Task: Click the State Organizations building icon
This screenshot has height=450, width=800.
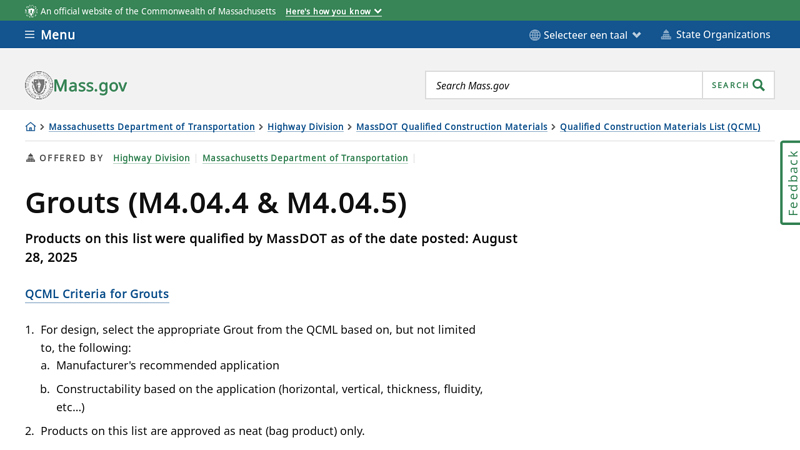Action: [666, 35]
